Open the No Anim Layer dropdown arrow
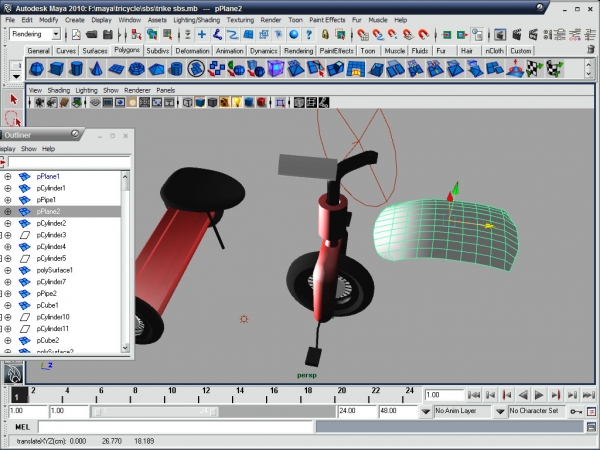 click(x=426, y=411)
